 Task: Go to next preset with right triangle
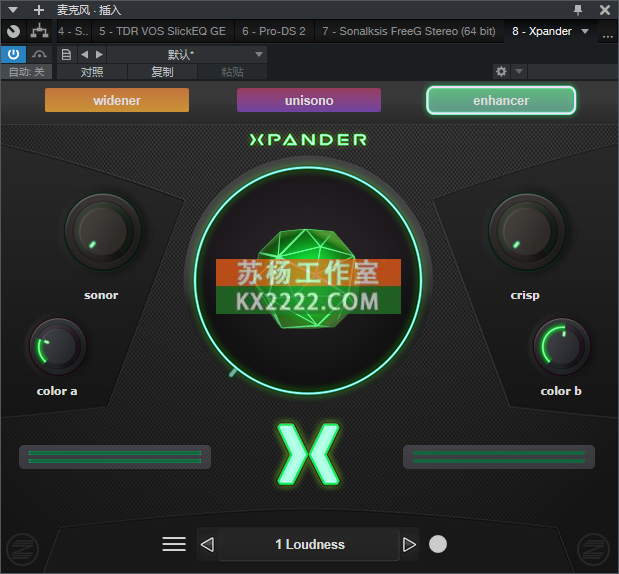click(409, 544)
